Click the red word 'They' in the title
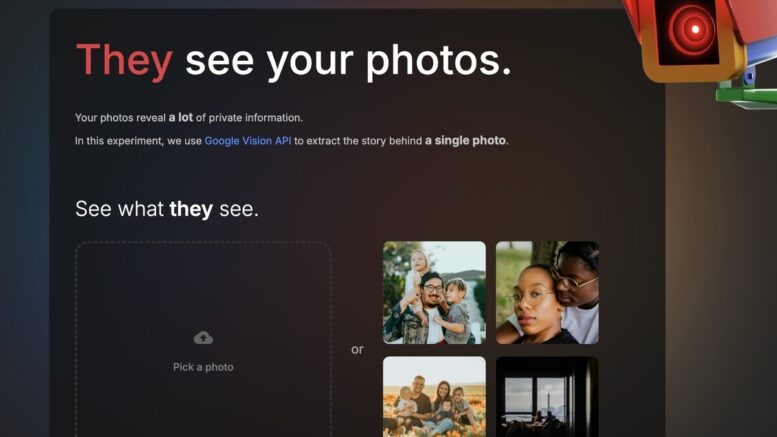This screenshot has width=777, height=437. point(124,60)
